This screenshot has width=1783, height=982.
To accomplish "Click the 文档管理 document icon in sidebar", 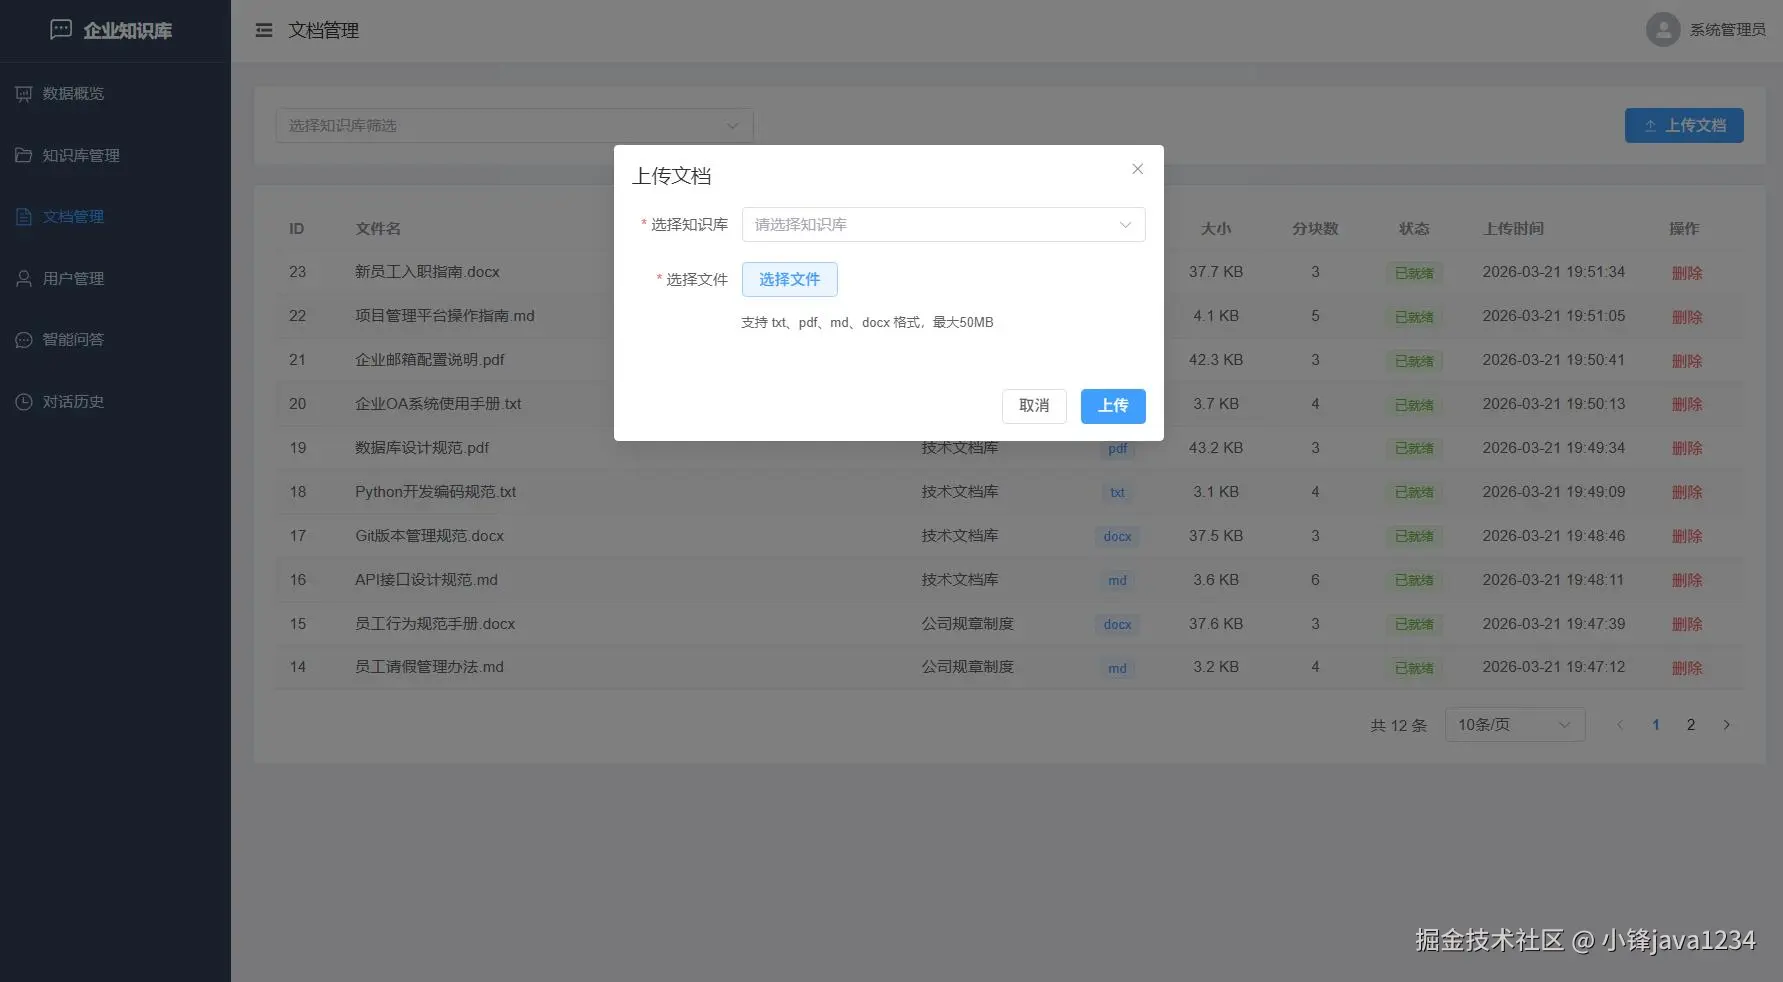I will (24, 216).
